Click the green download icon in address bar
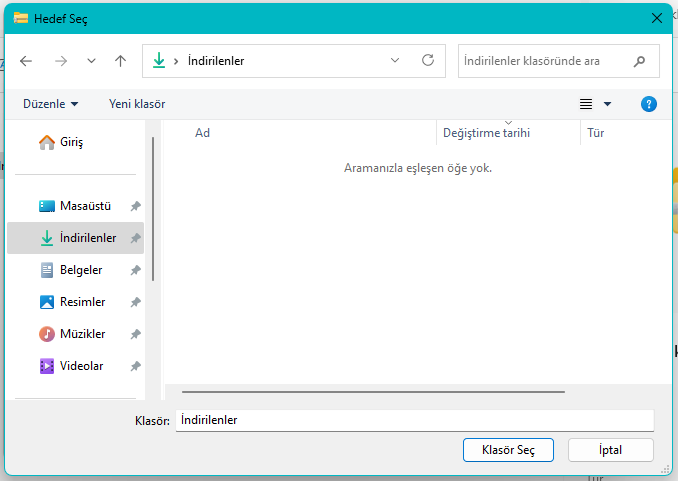Image resolution: width=678 pixels, height=481 pixels. (x=159, y=61)
